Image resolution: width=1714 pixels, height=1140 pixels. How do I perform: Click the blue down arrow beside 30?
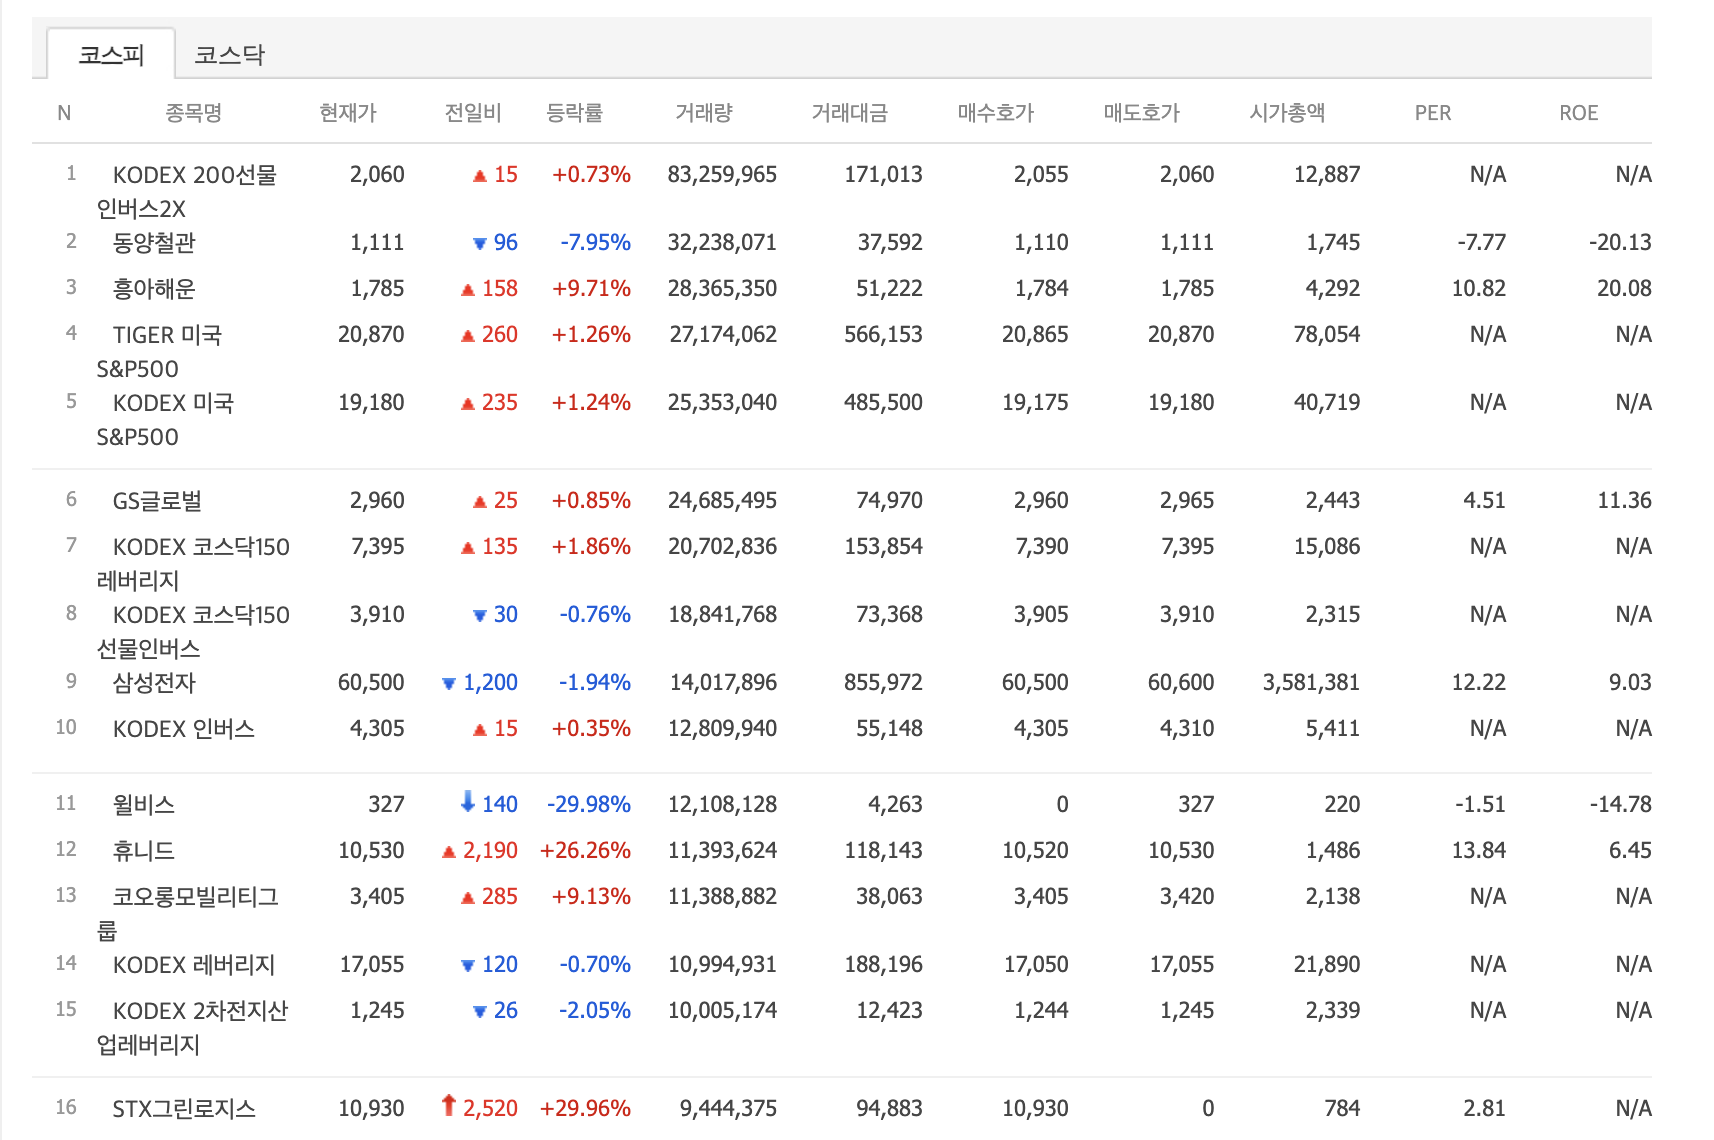480,615
